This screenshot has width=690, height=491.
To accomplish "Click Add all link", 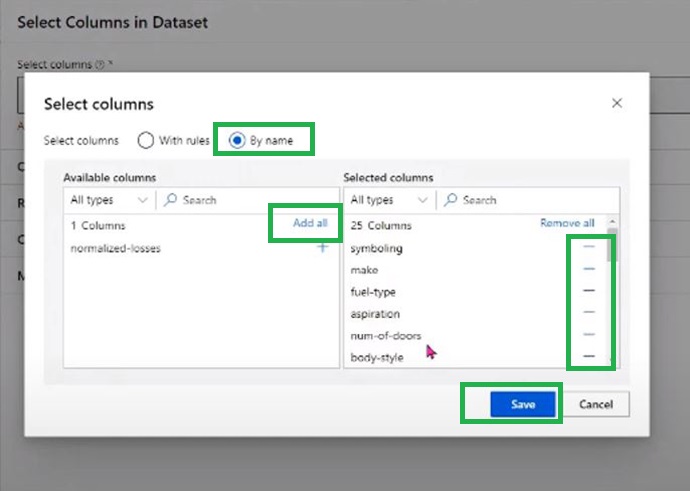I will point(310,223).
